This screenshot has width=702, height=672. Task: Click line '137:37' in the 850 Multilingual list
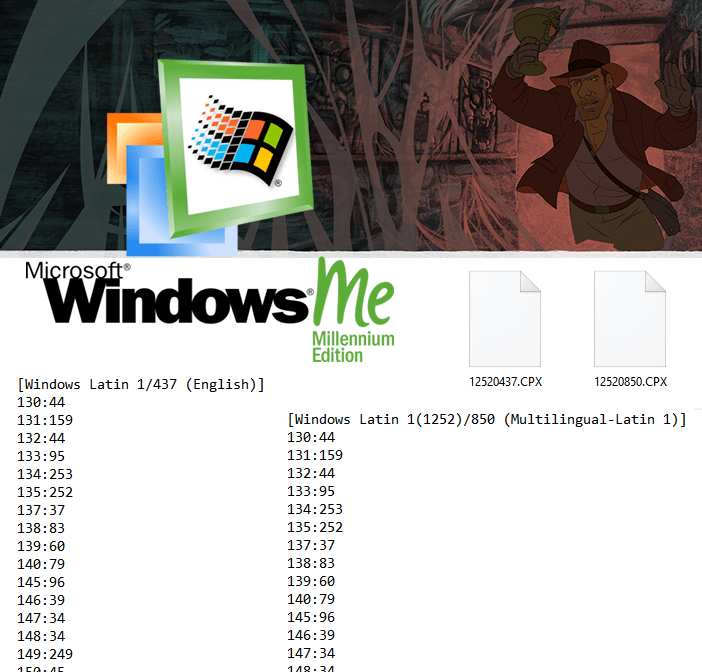pyautogui.click(x=311, y=545)
